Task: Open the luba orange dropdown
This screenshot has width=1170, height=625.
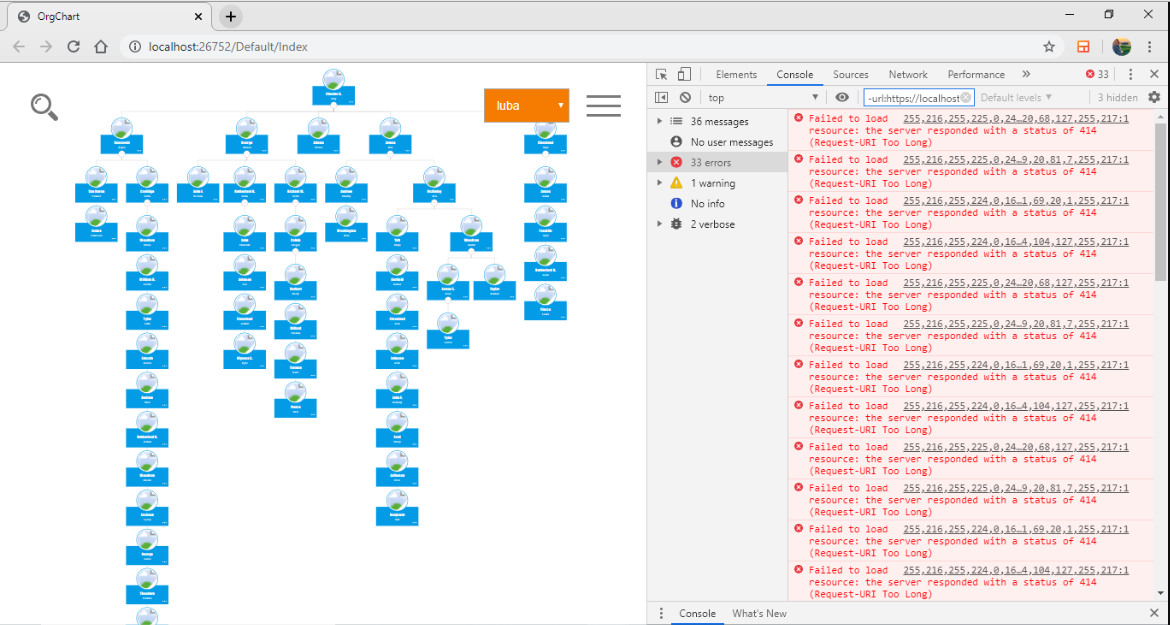Action: pyautogui.click(x=526, y=104)
